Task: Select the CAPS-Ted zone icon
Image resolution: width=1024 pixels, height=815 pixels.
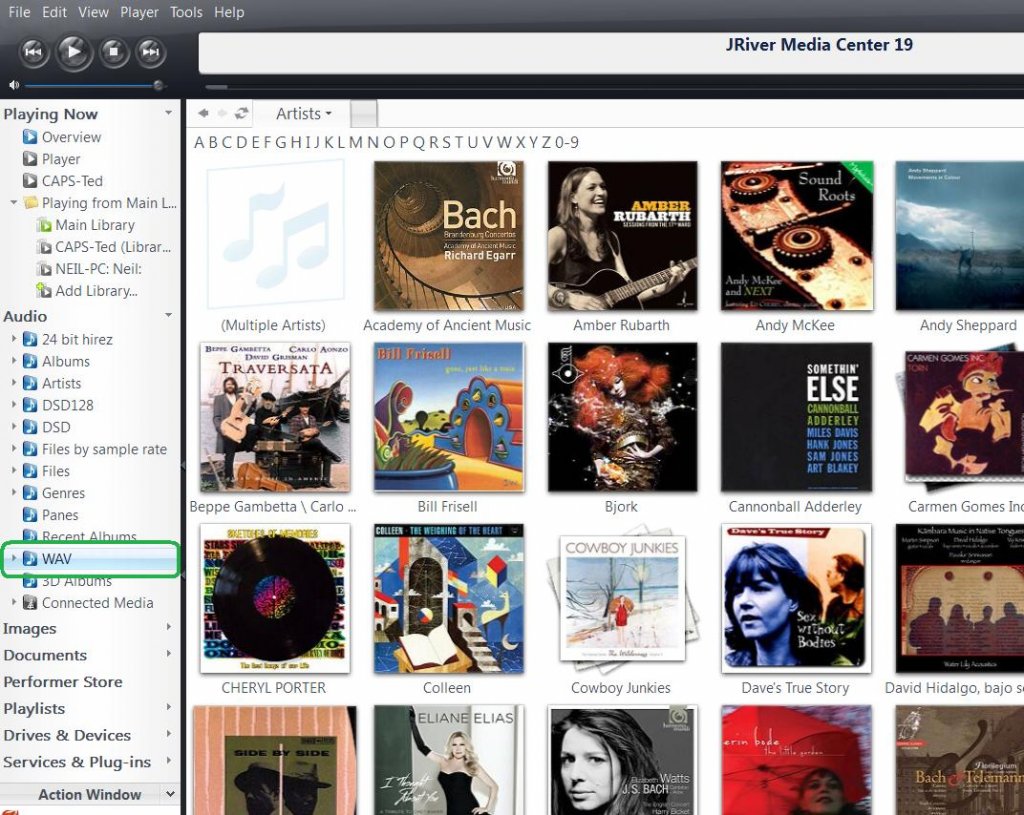Action: (30, 181)
